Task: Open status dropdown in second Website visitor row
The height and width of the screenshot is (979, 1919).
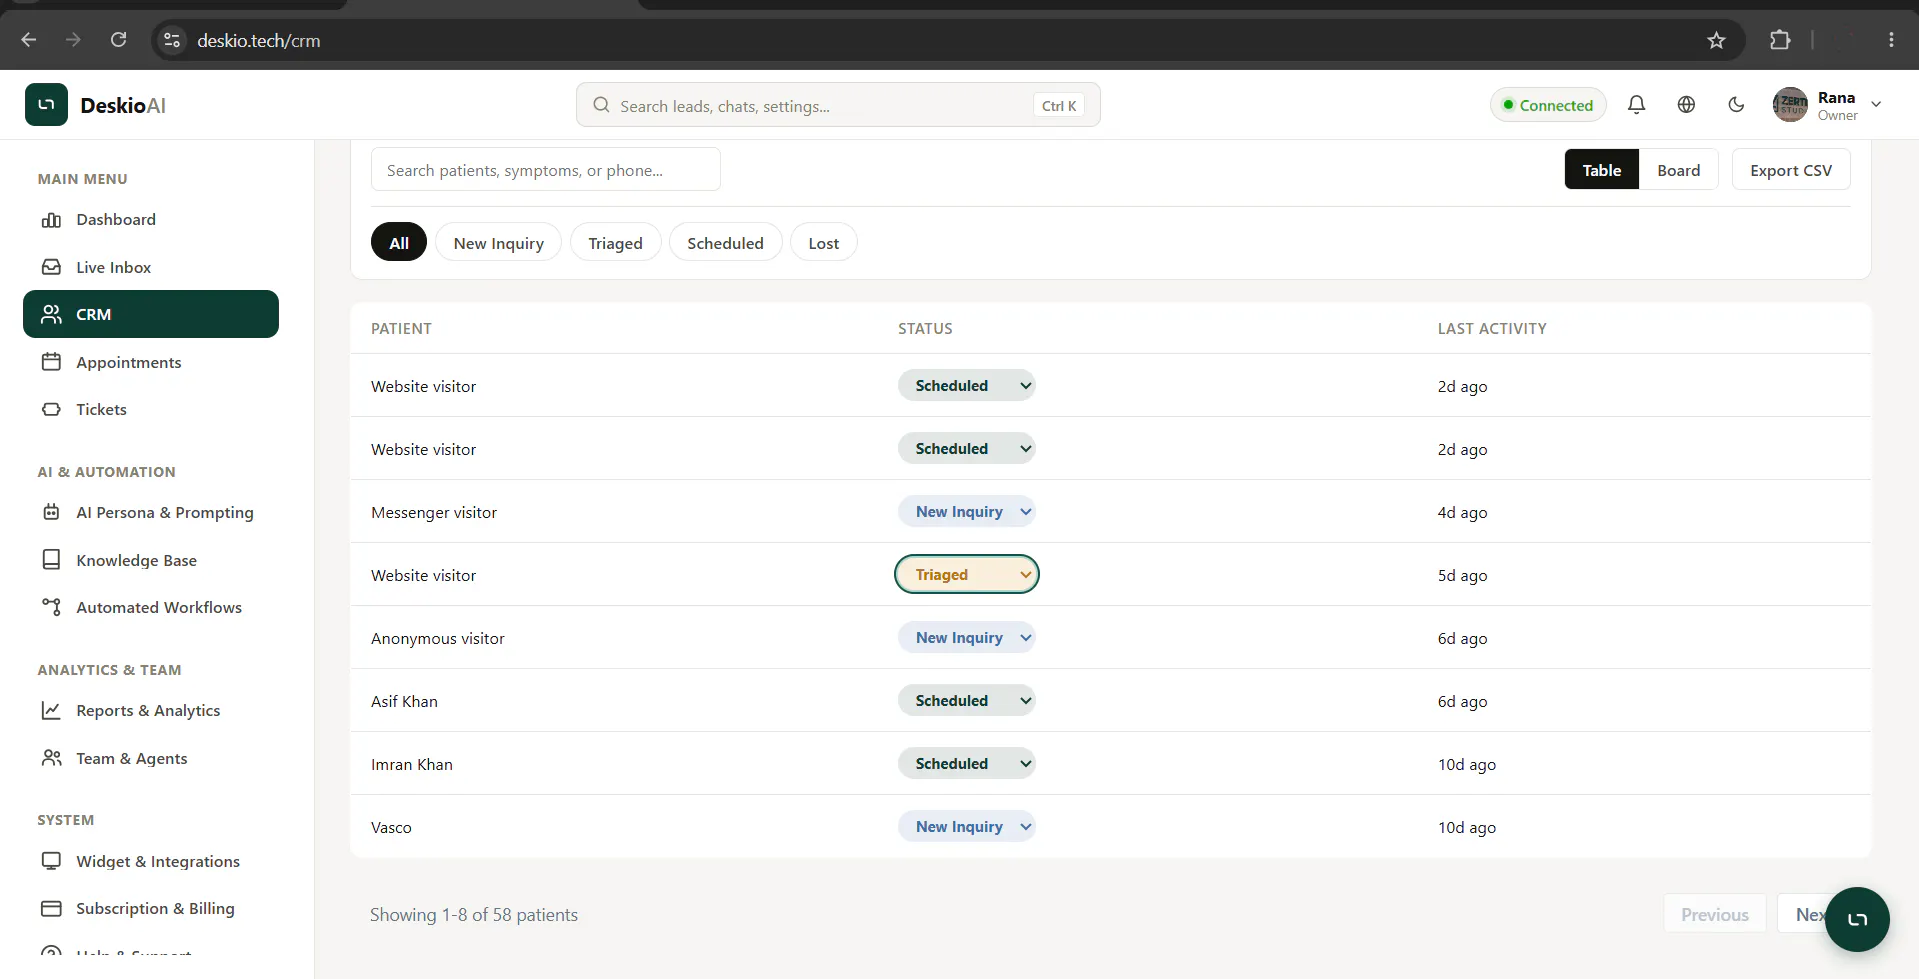Action: 966,449
